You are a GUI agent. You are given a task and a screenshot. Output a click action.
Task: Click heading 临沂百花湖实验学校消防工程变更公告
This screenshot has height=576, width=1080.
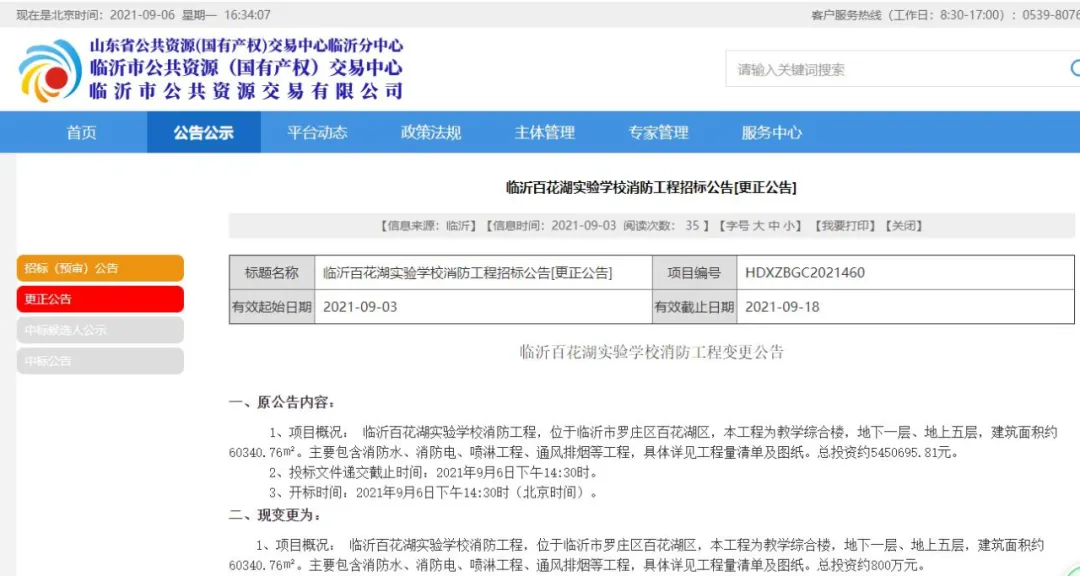tap(652, 352)
